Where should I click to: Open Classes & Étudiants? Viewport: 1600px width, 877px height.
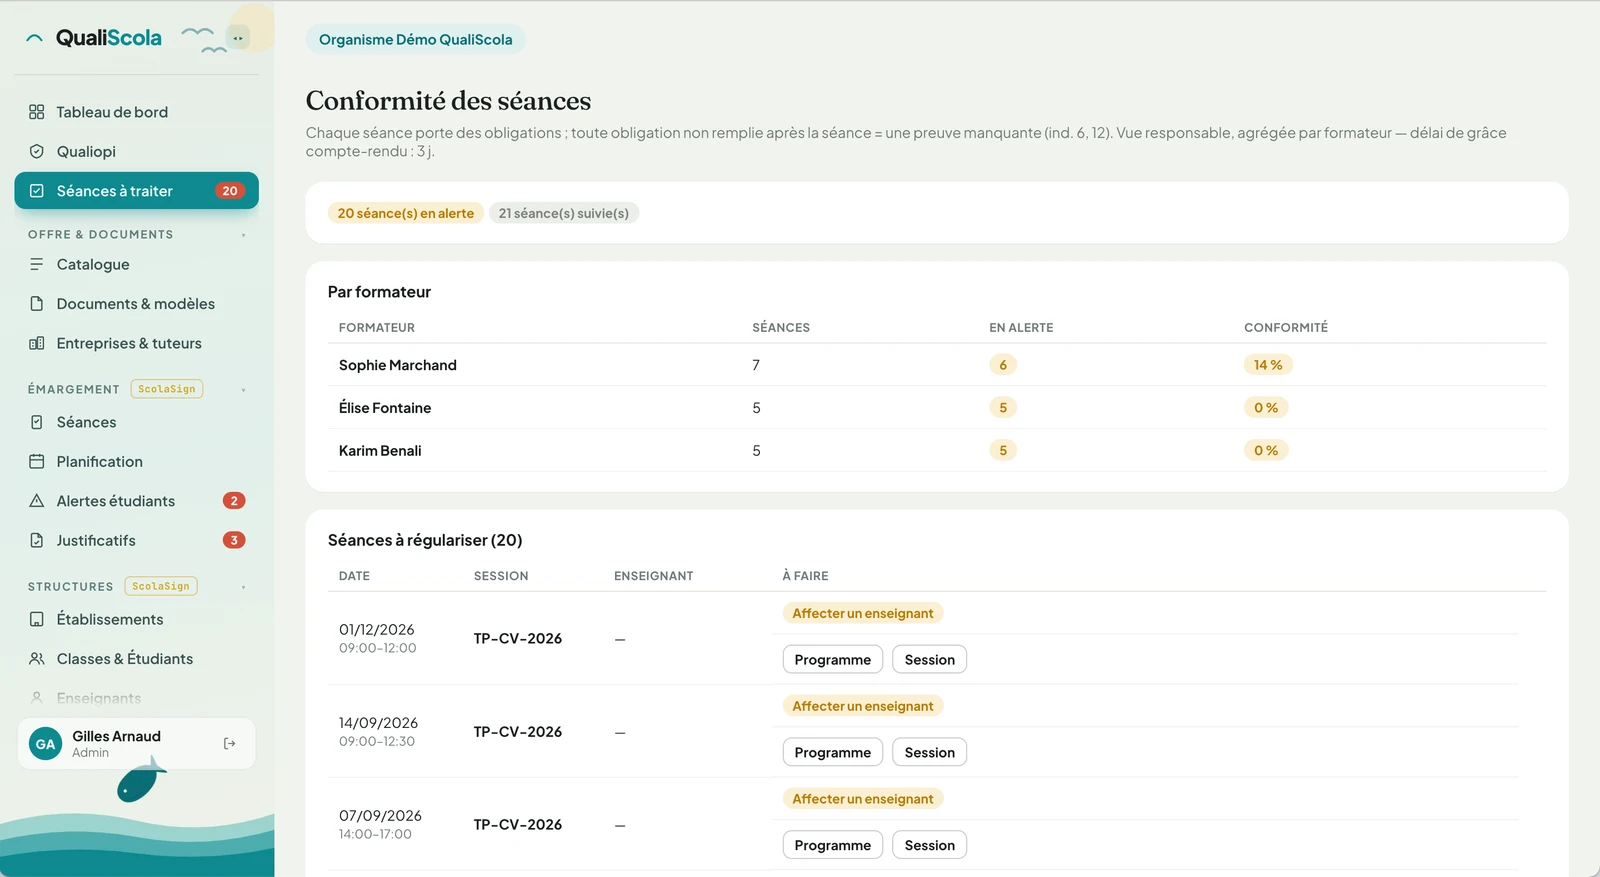pos(136,659)
